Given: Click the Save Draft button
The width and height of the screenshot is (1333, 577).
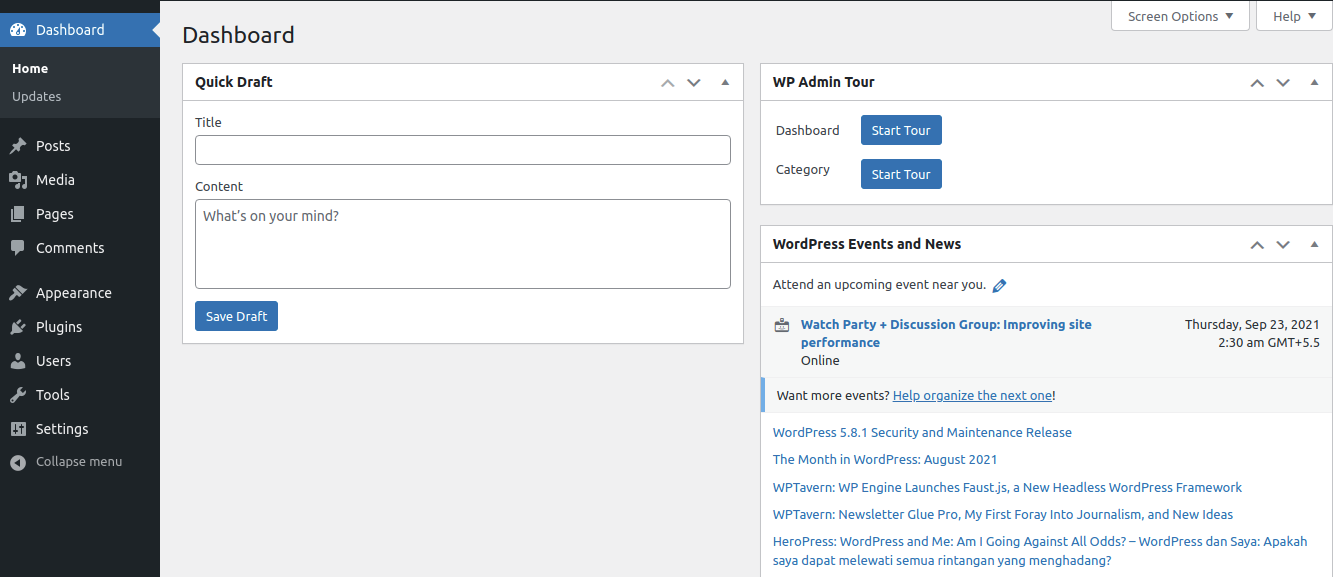Looking at the screenshot, I should (236, 316).
